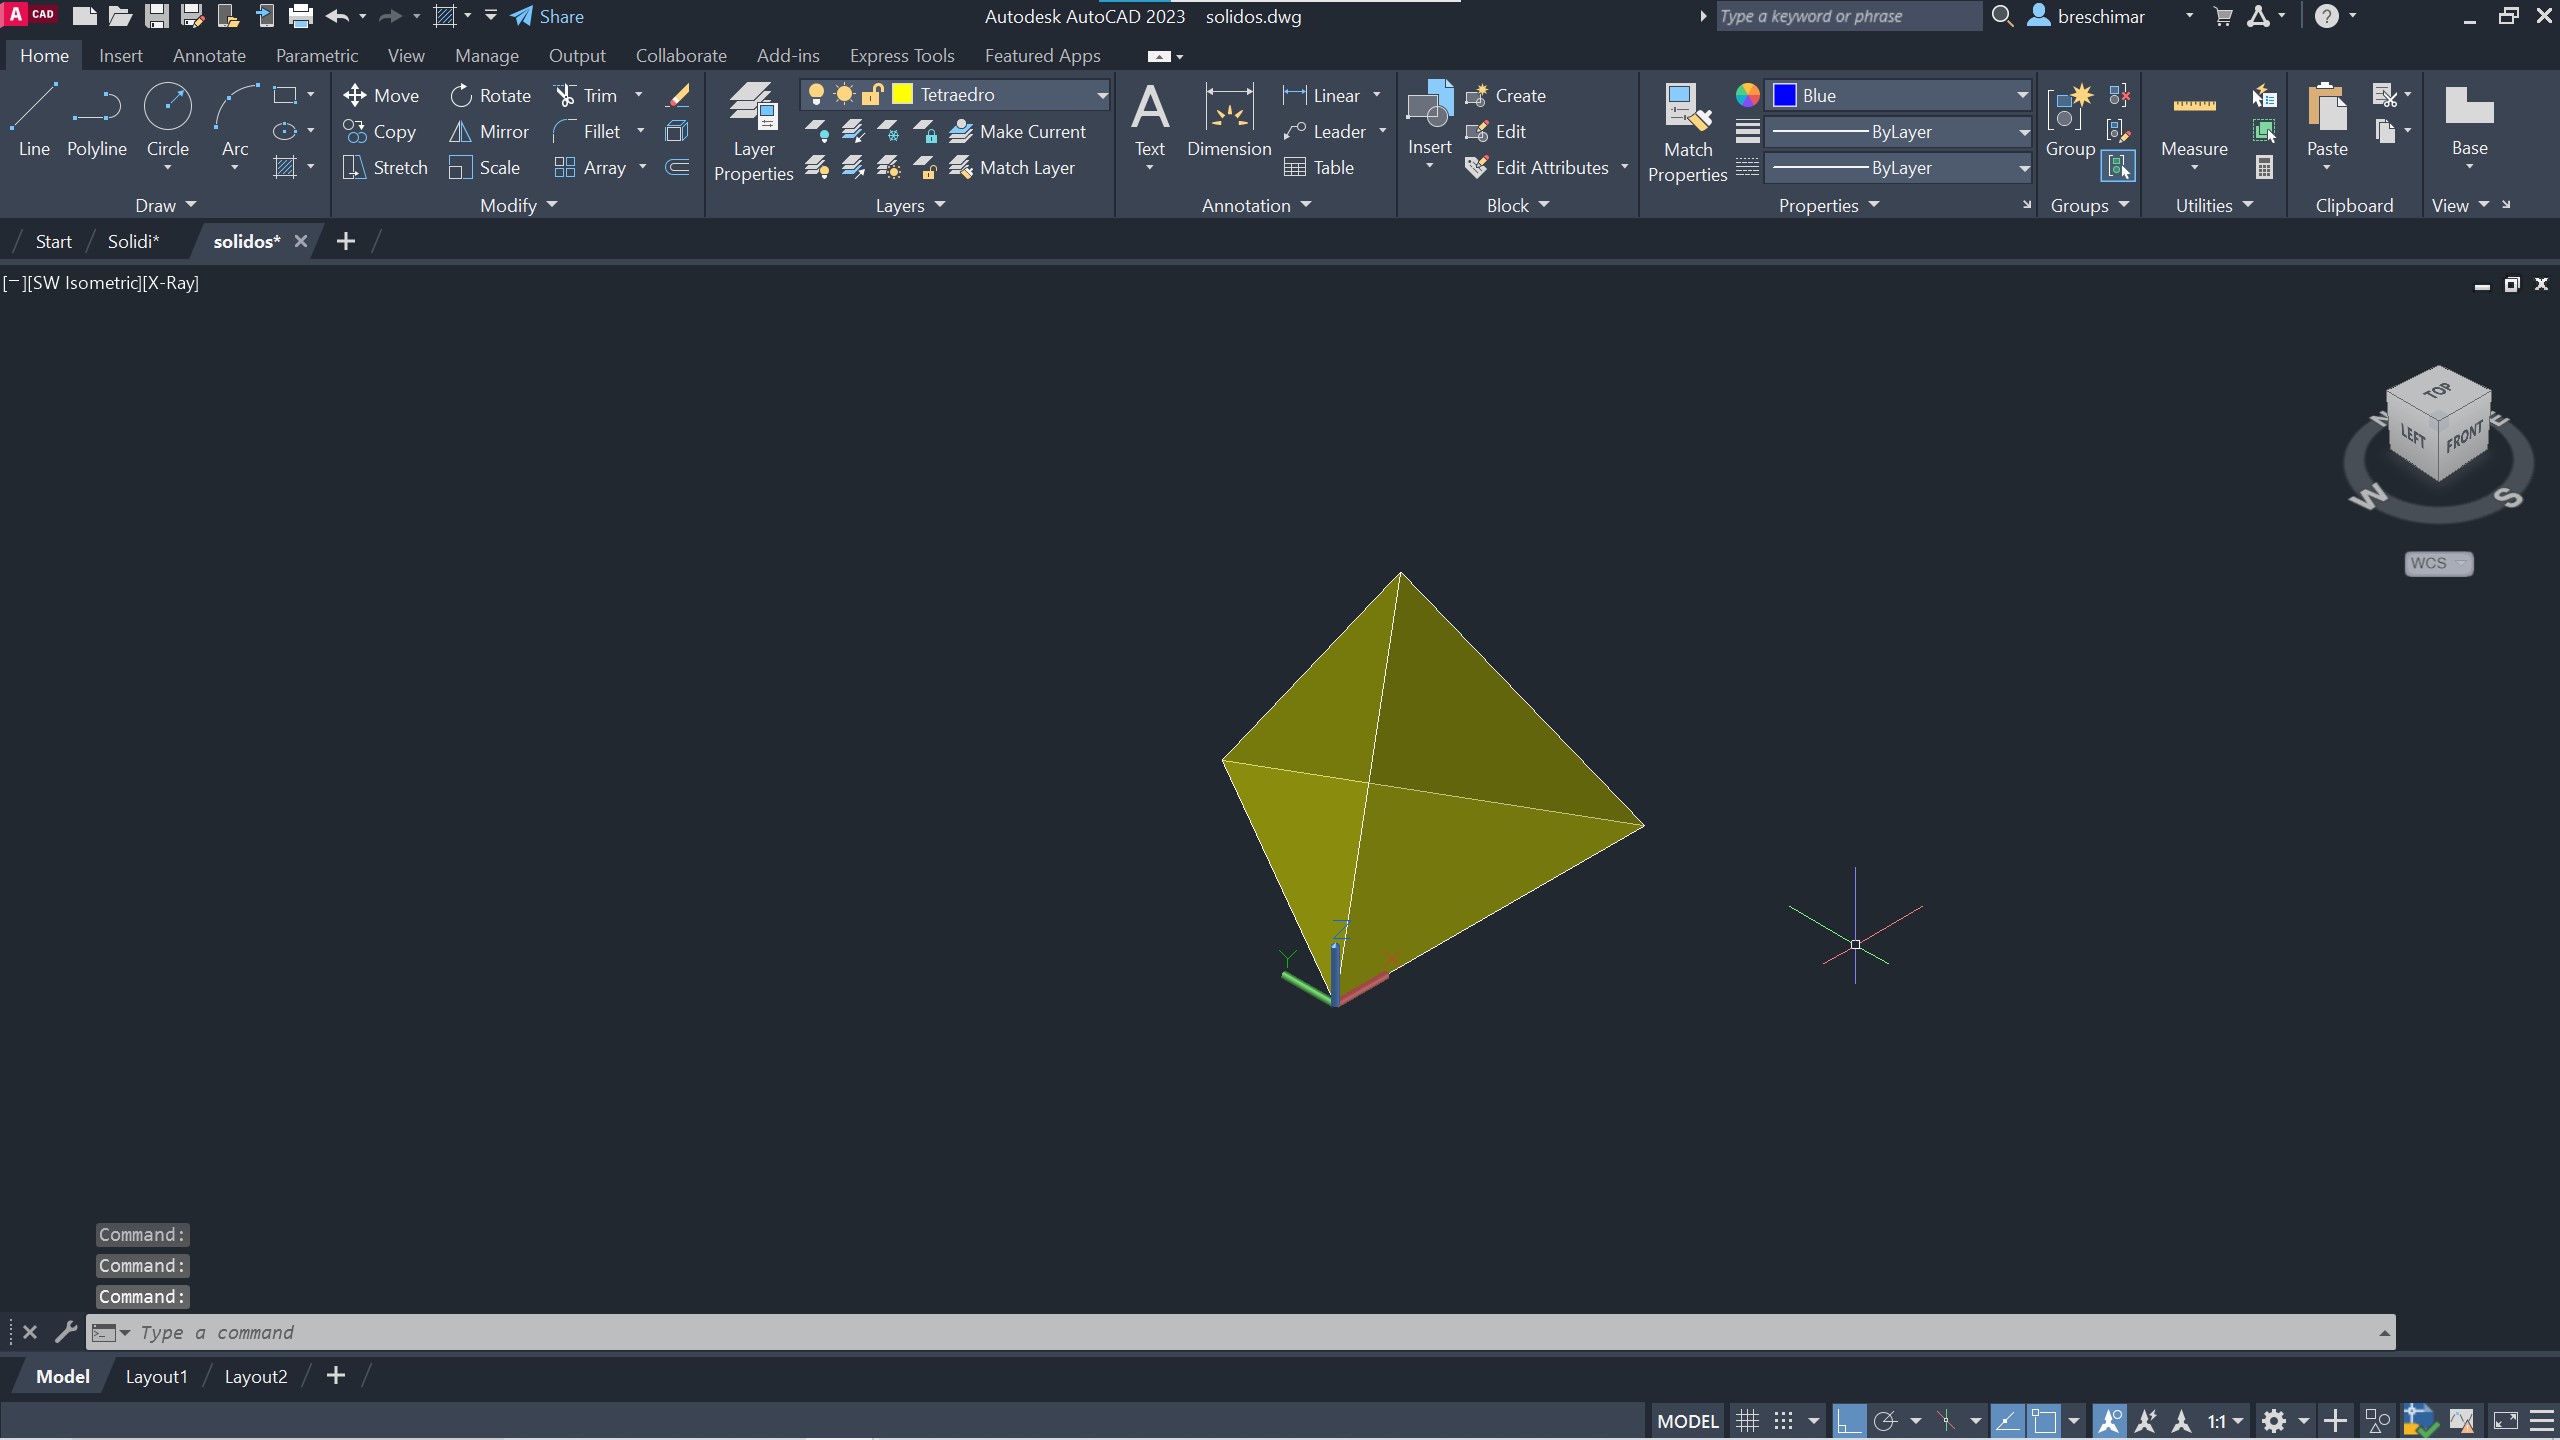
Task: Select the Line drawing tool
Action: [x=33, y=121]
